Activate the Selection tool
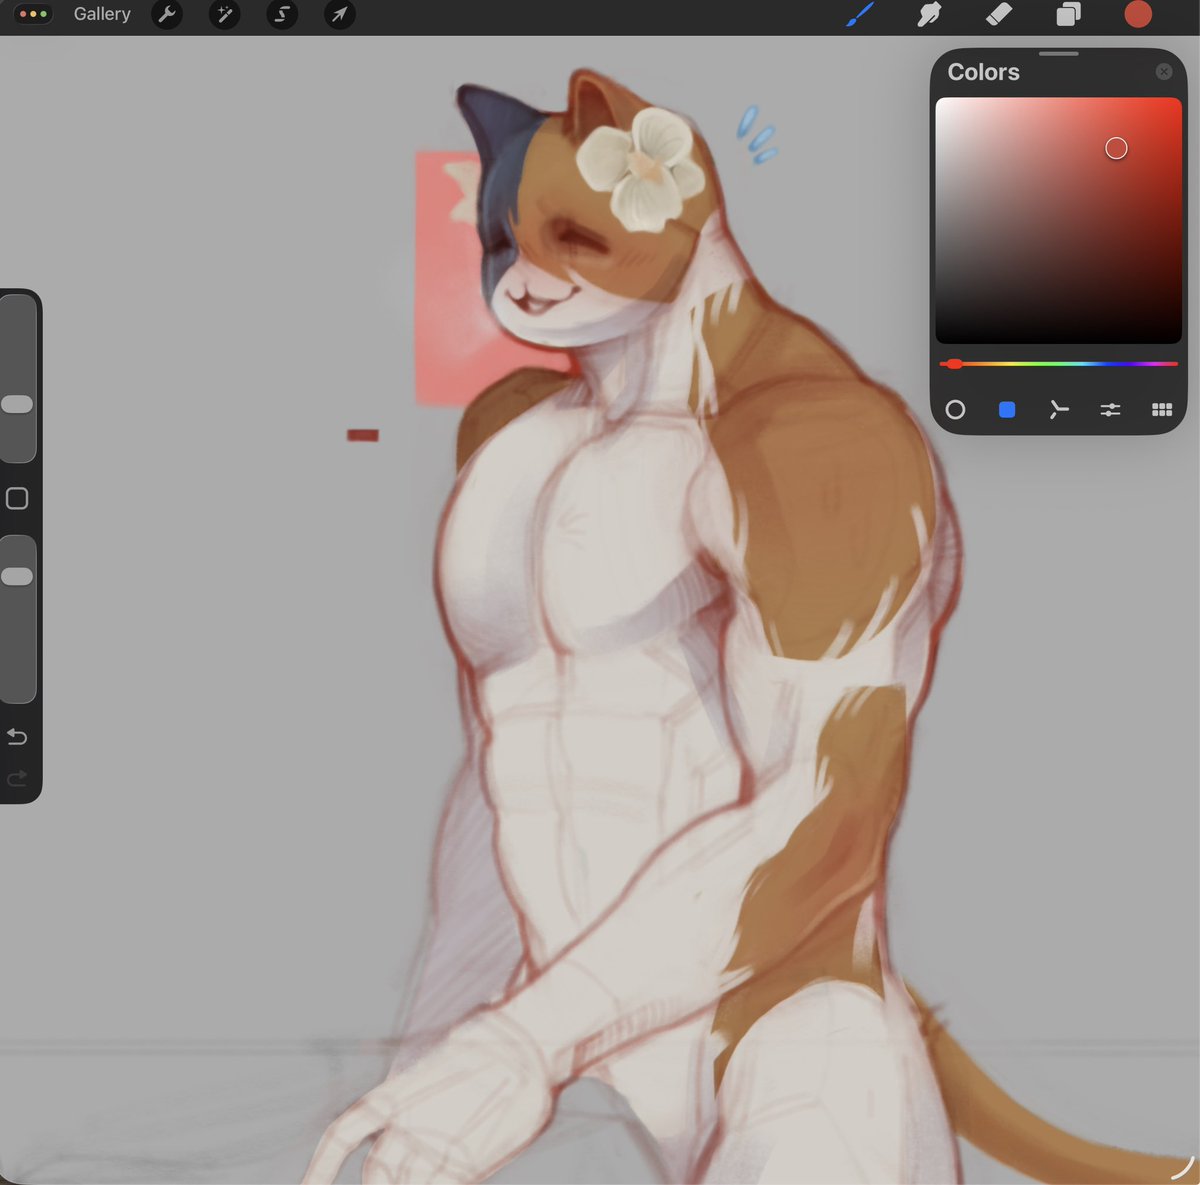Viewport: 1200px width, 1185px height. tap(282, 15)
